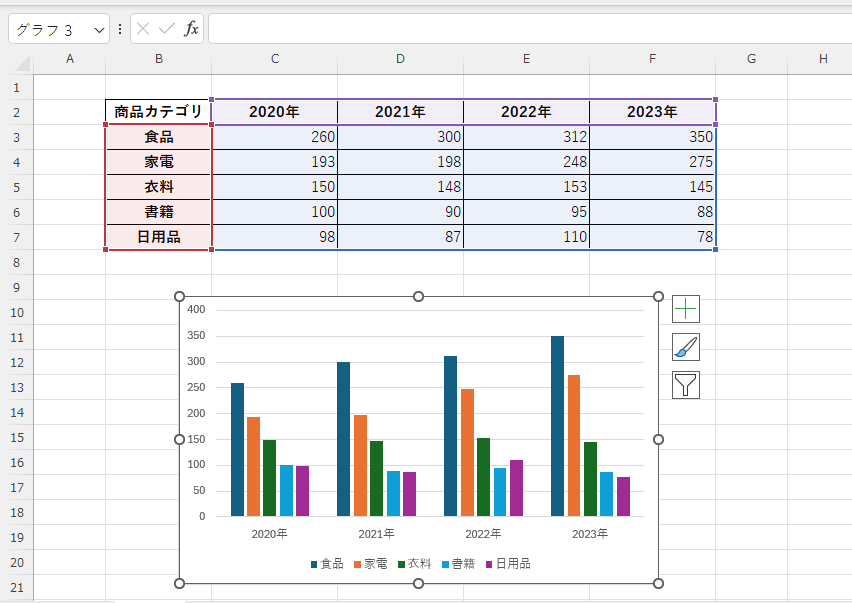Select the 日用品 category cell in table
Screen dimensions: 852x603
[159, 237]
